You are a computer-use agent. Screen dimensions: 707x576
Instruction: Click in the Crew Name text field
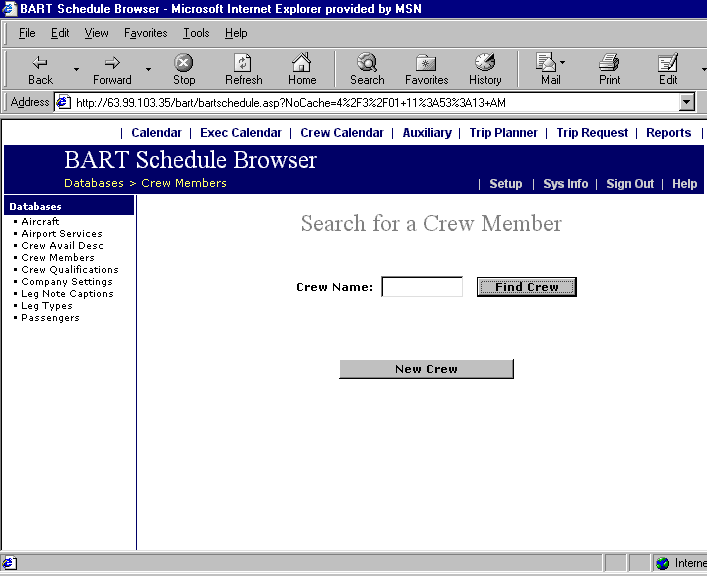[422, 287]
